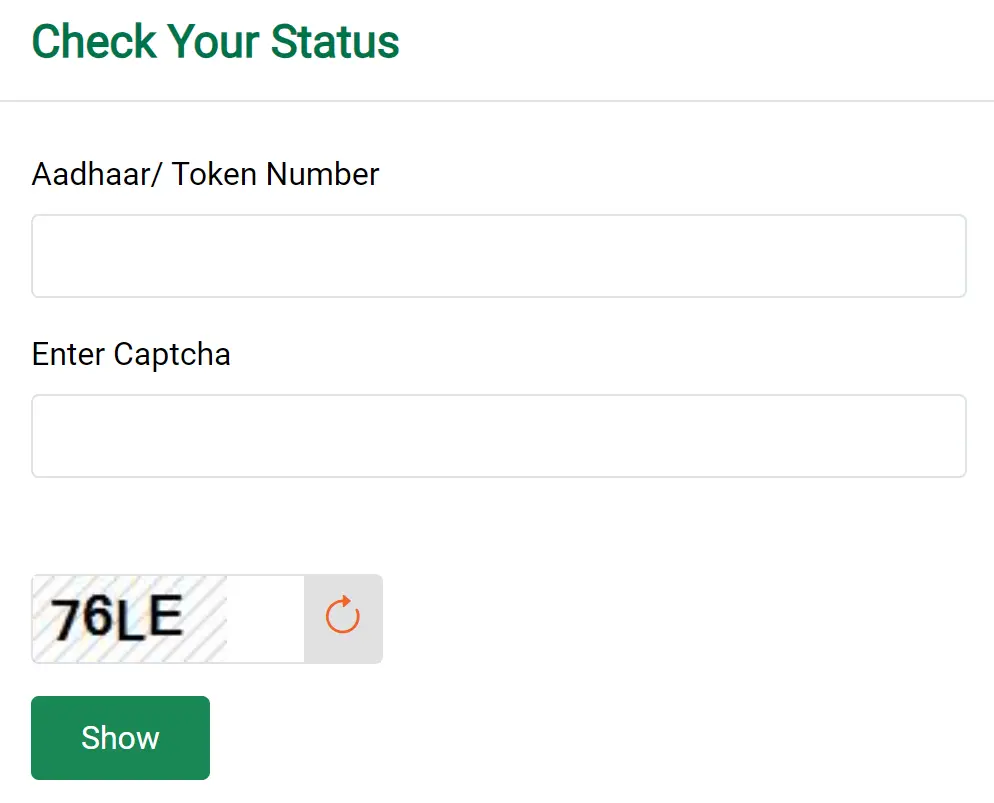This screenshot has height=803, width=994.
Task: Click the Show text on green button
Action: (x=120, y=738)
